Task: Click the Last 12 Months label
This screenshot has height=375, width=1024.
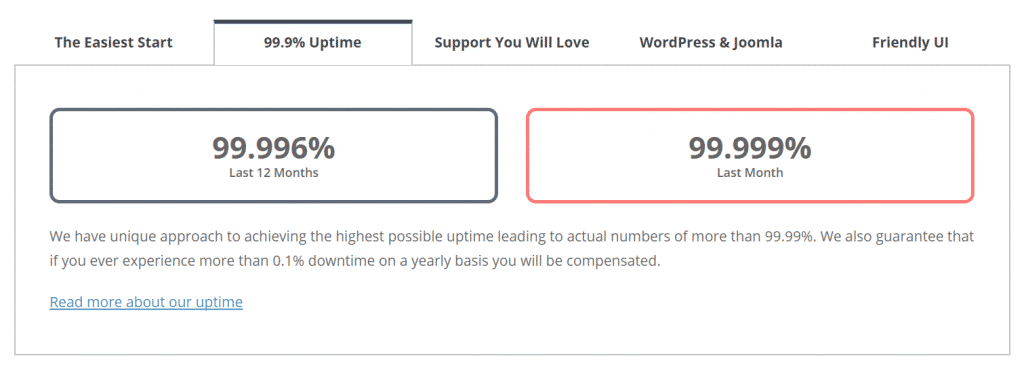Action: 274,173
